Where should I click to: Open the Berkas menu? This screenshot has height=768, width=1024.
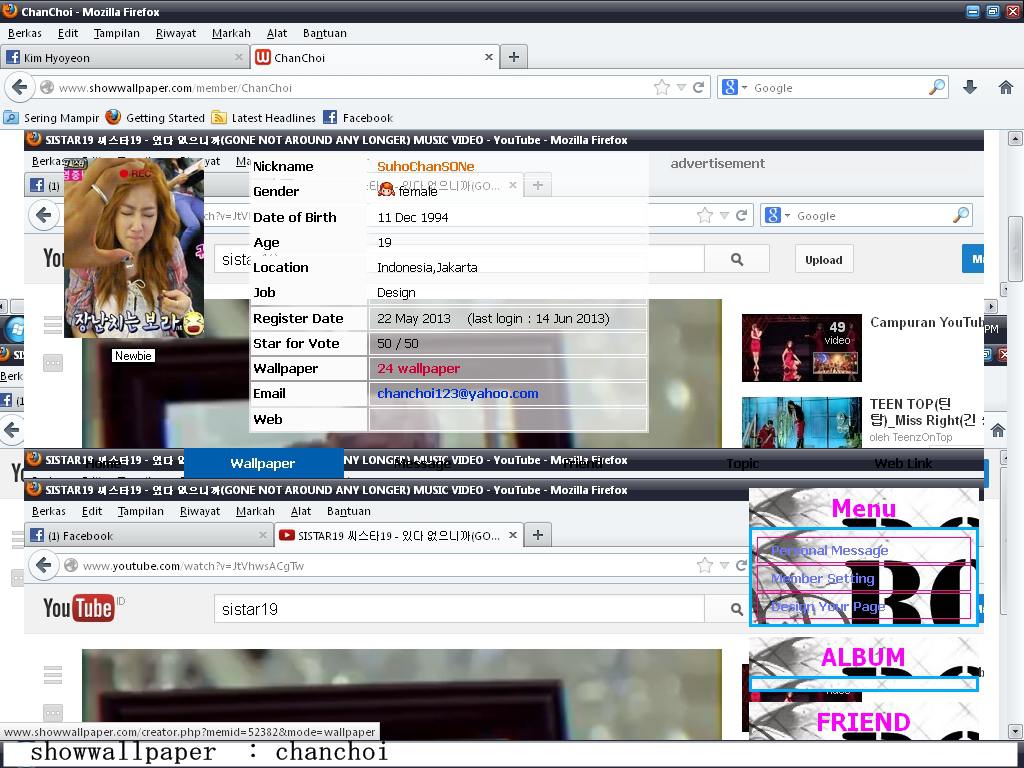point(25,33)
